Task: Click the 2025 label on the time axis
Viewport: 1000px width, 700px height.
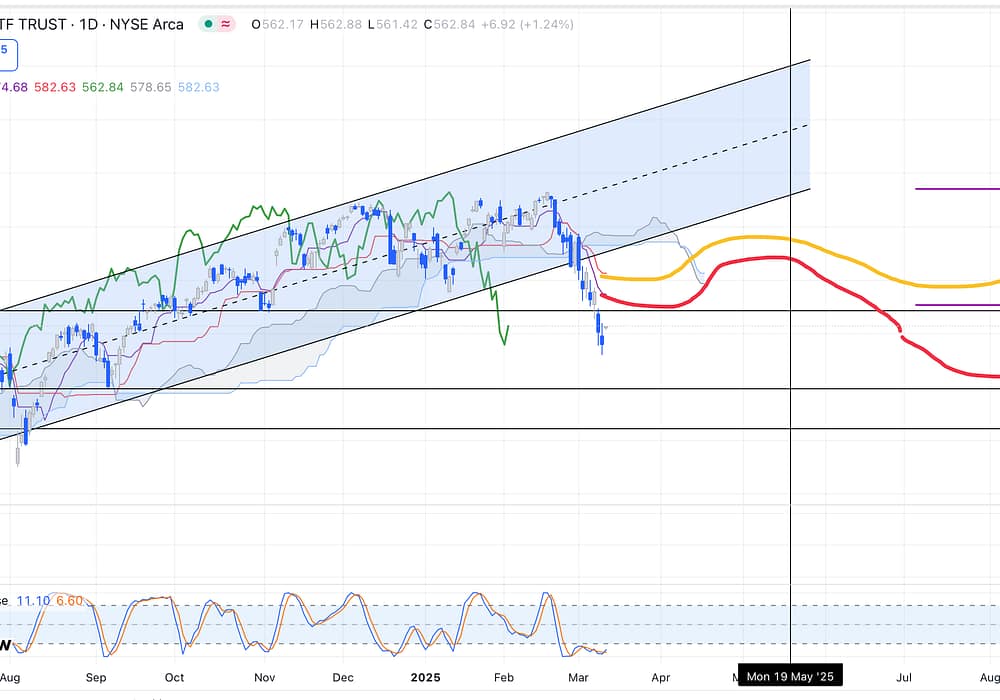Action: pos(426,677)
